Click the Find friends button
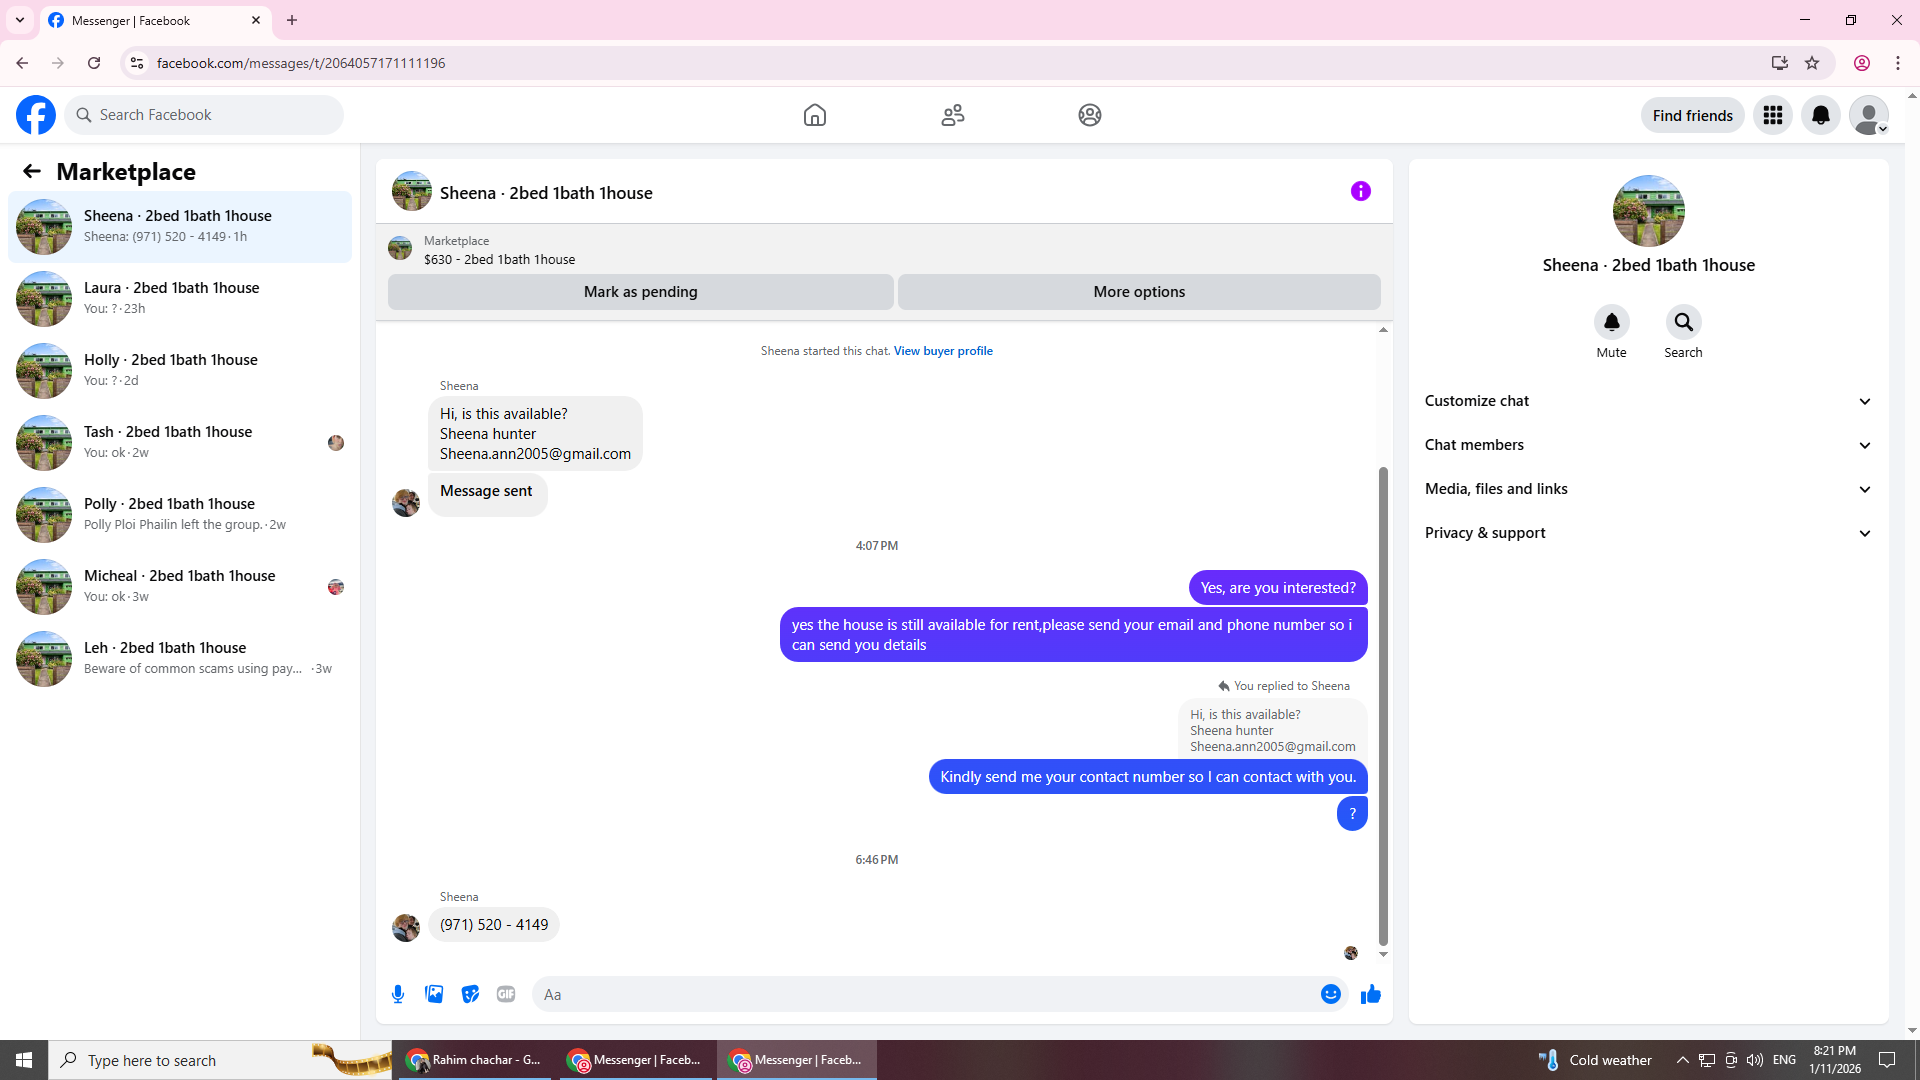This screenshot has height=1080, width=1920. [1693, 115]
